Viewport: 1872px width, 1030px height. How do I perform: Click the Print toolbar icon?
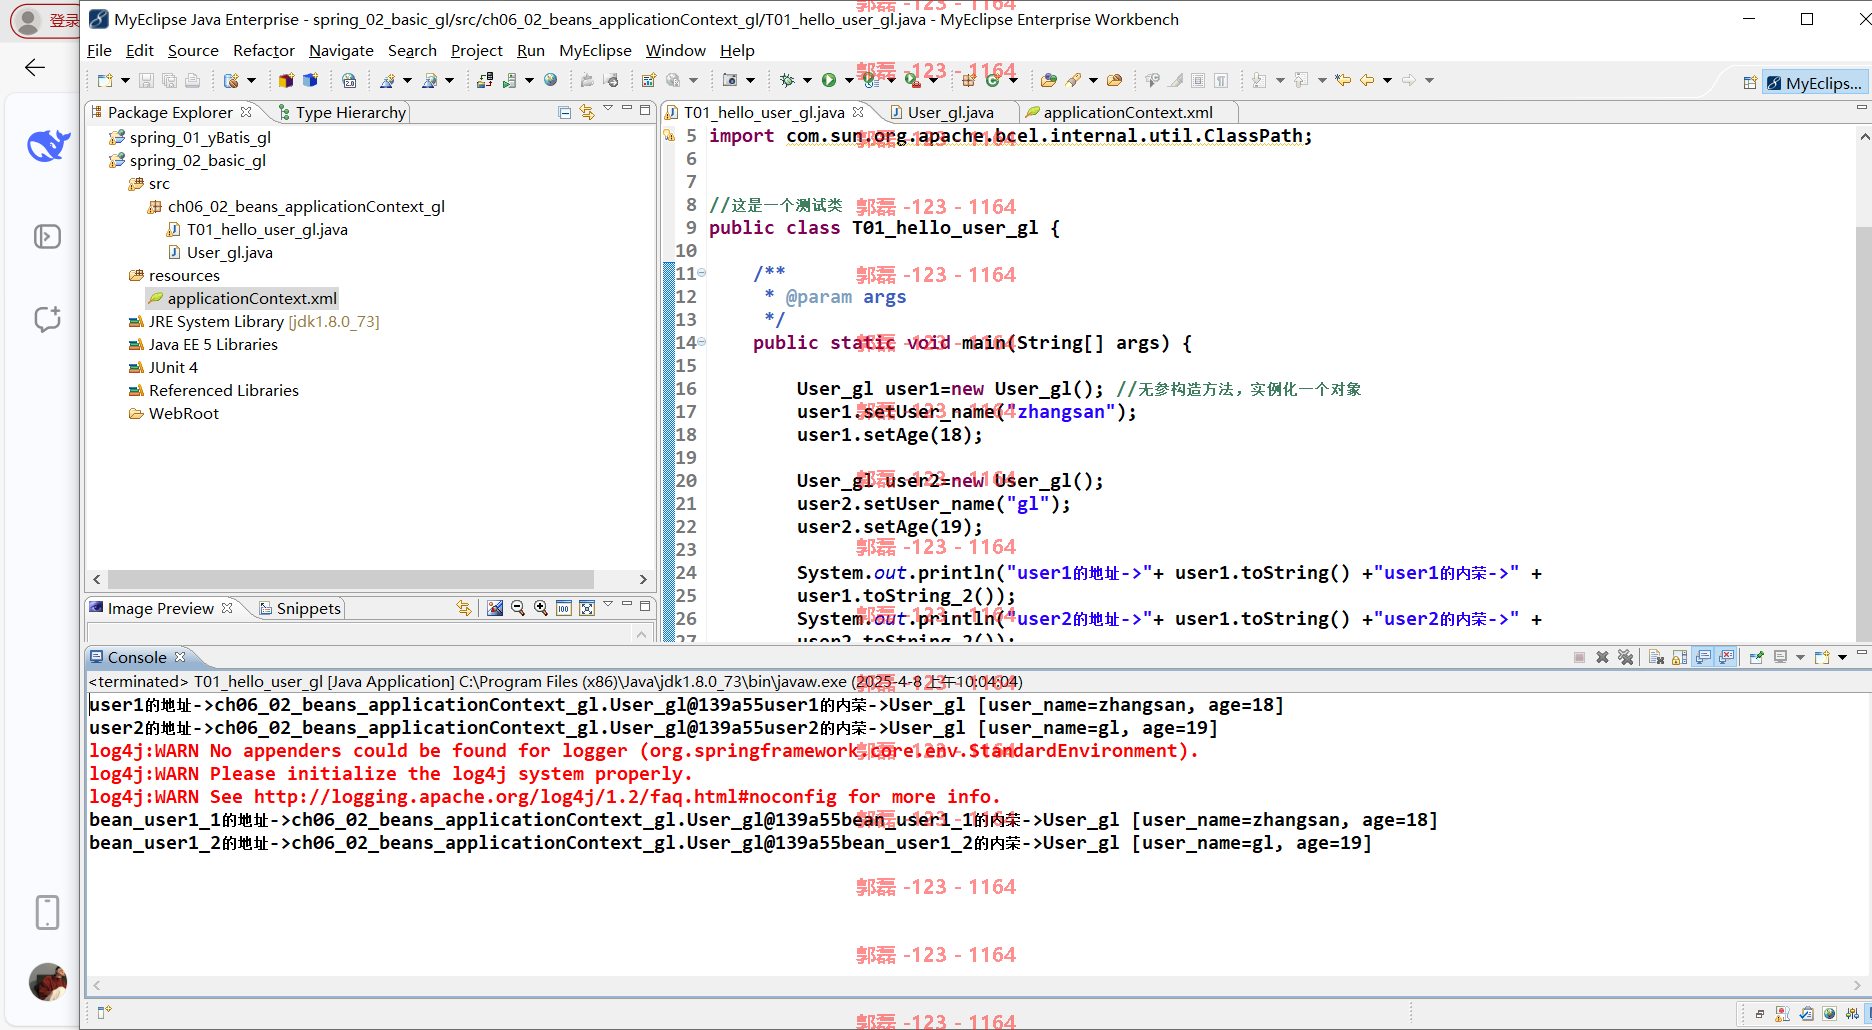tap(192, 80)
